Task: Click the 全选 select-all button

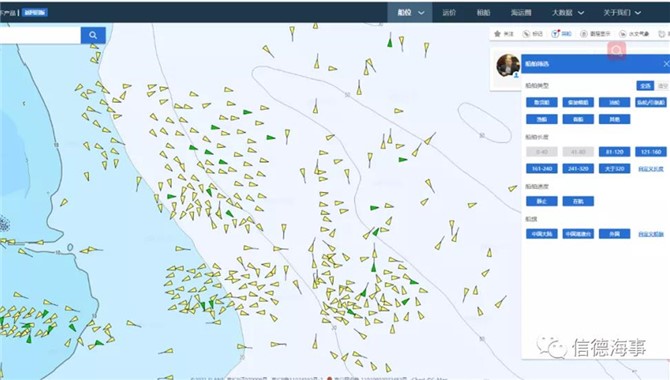Action: coord(645,85)
